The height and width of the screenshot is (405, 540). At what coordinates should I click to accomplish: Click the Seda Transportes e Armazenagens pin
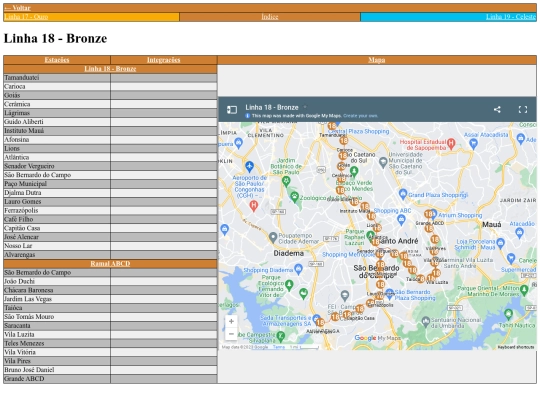point(316,319)
